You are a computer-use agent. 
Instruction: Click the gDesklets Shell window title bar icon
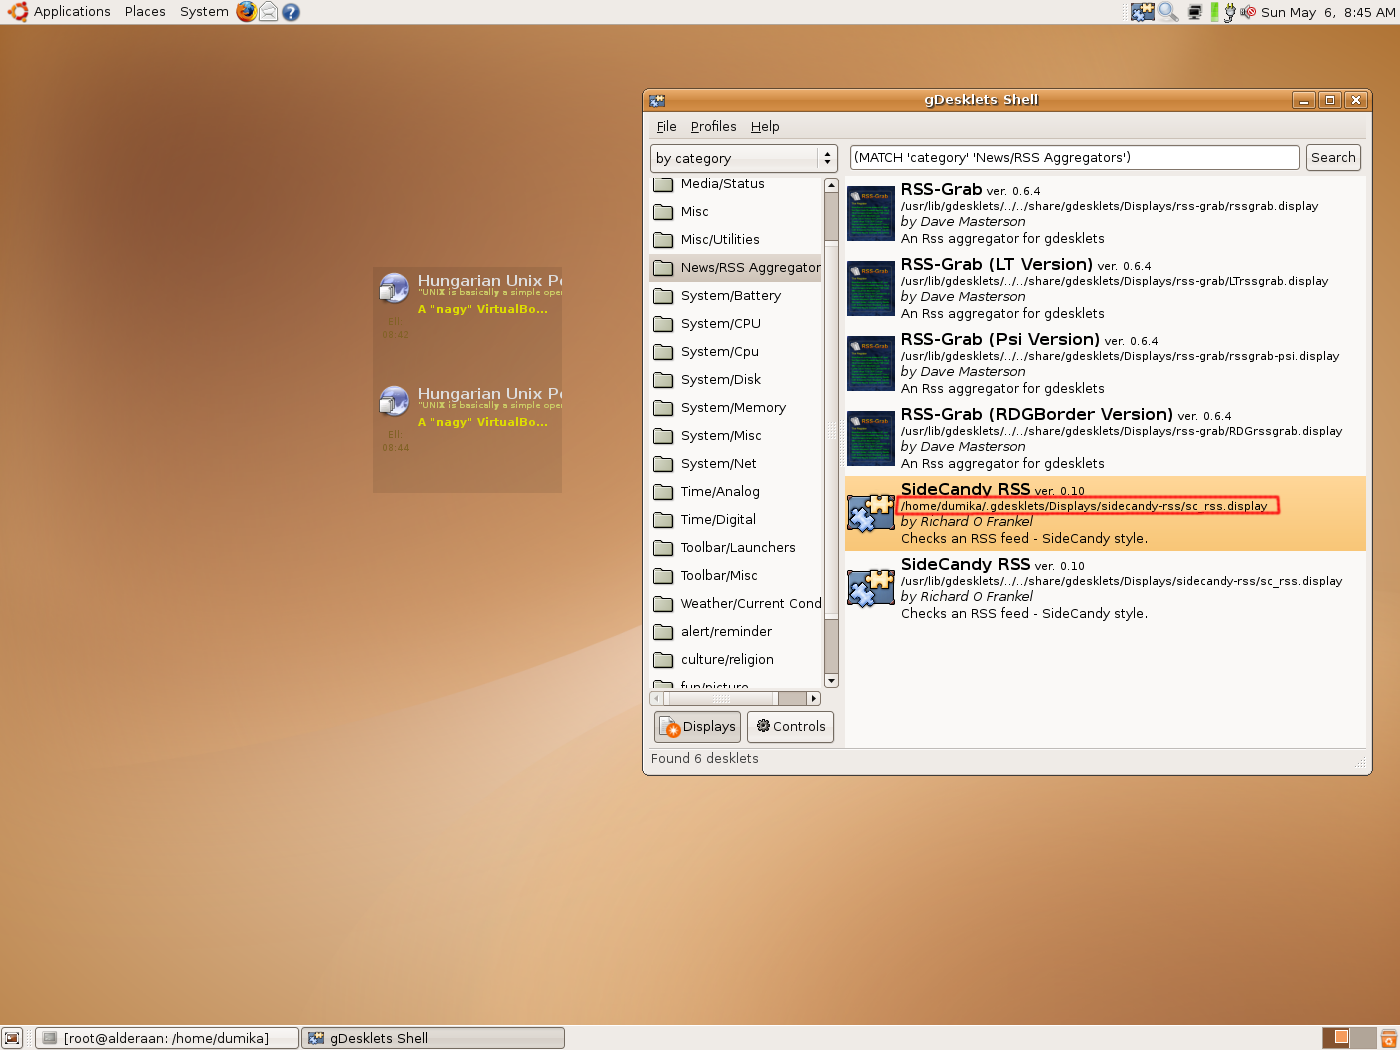657,100
